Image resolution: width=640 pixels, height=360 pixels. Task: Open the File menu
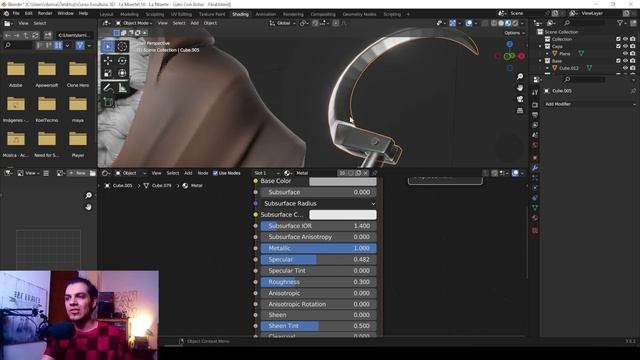point(16,13)
